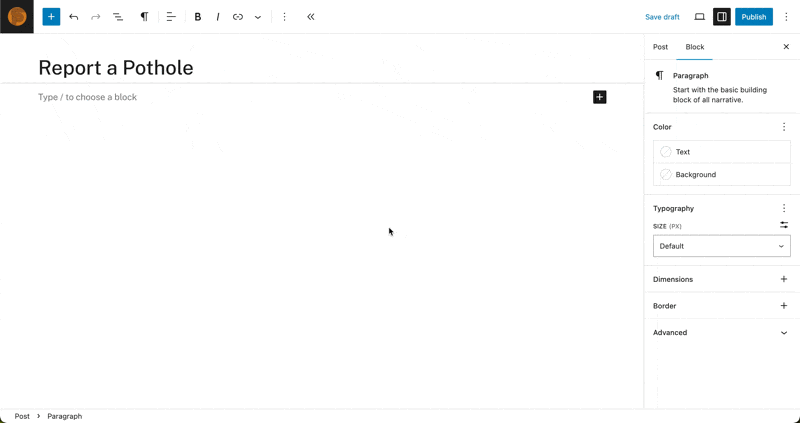Image resolution: width=800 pixels, height=423 pixels.
Task: Click the site logo to view posts
Action: point(17,17)
